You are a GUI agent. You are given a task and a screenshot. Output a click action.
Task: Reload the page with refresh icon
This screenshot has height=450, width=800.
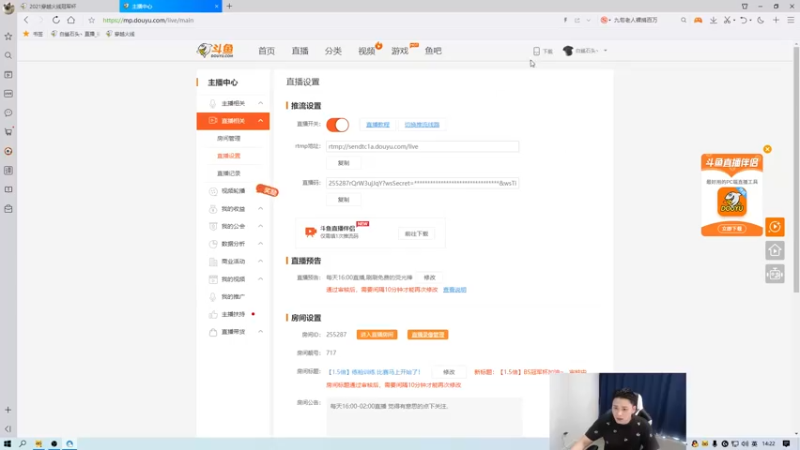pos(56,20)
